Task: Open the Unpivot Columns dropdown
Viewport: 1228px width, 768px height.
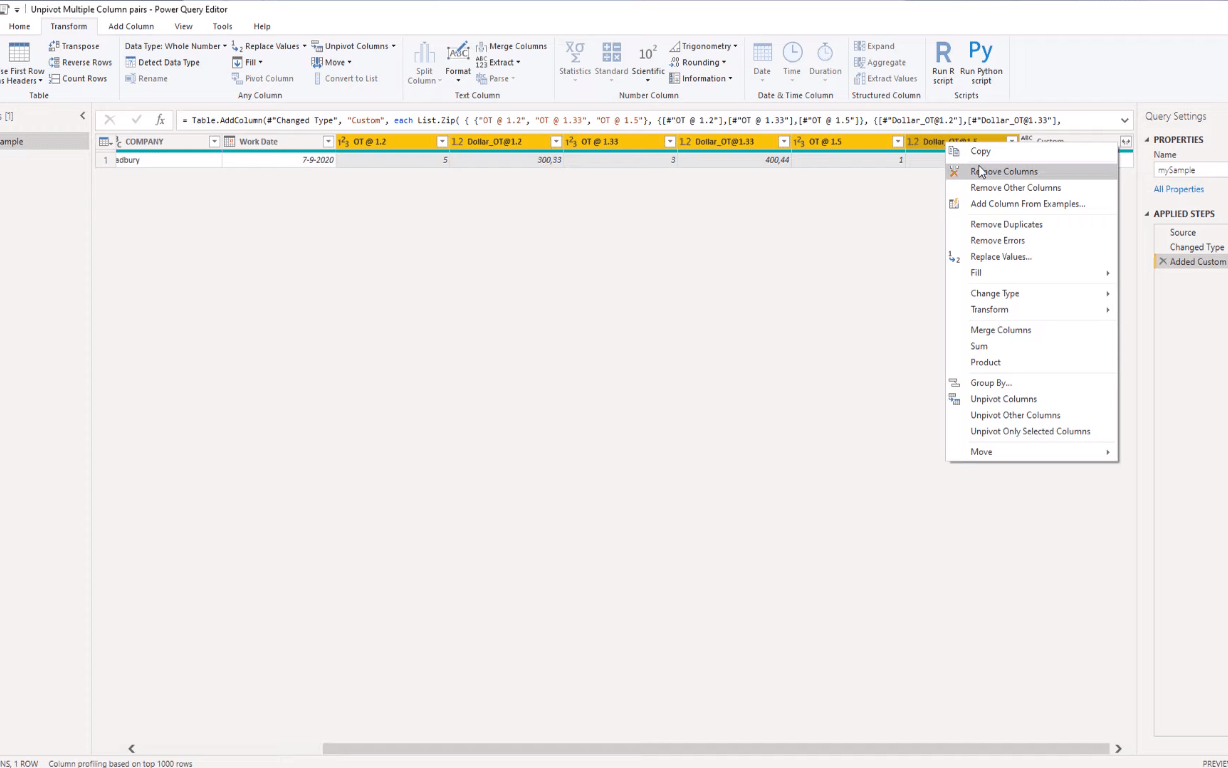Action: tap(353, 46)
